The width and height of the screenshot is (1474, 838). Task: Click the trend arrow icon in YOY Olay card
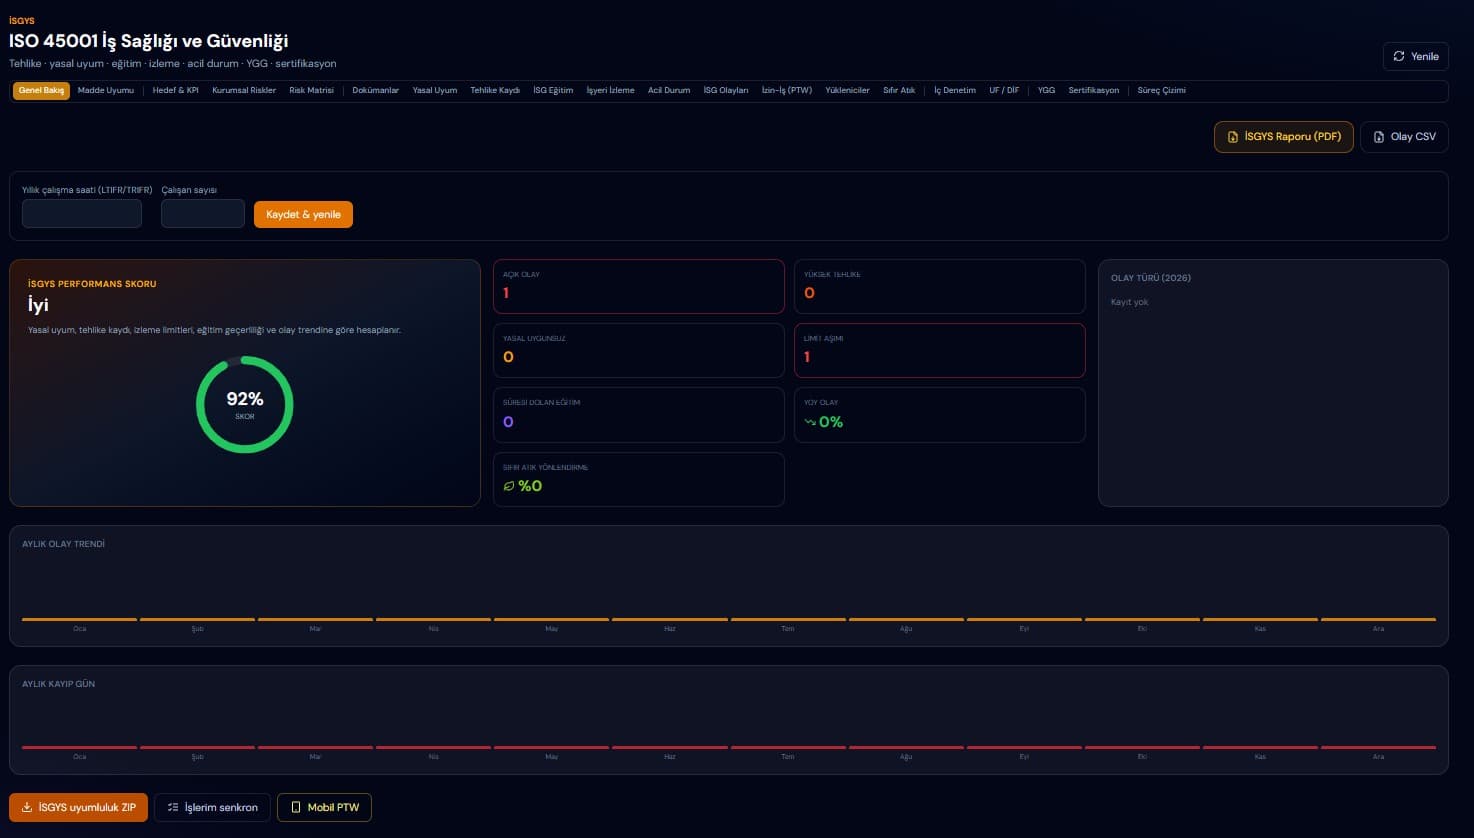click(810, 422)
